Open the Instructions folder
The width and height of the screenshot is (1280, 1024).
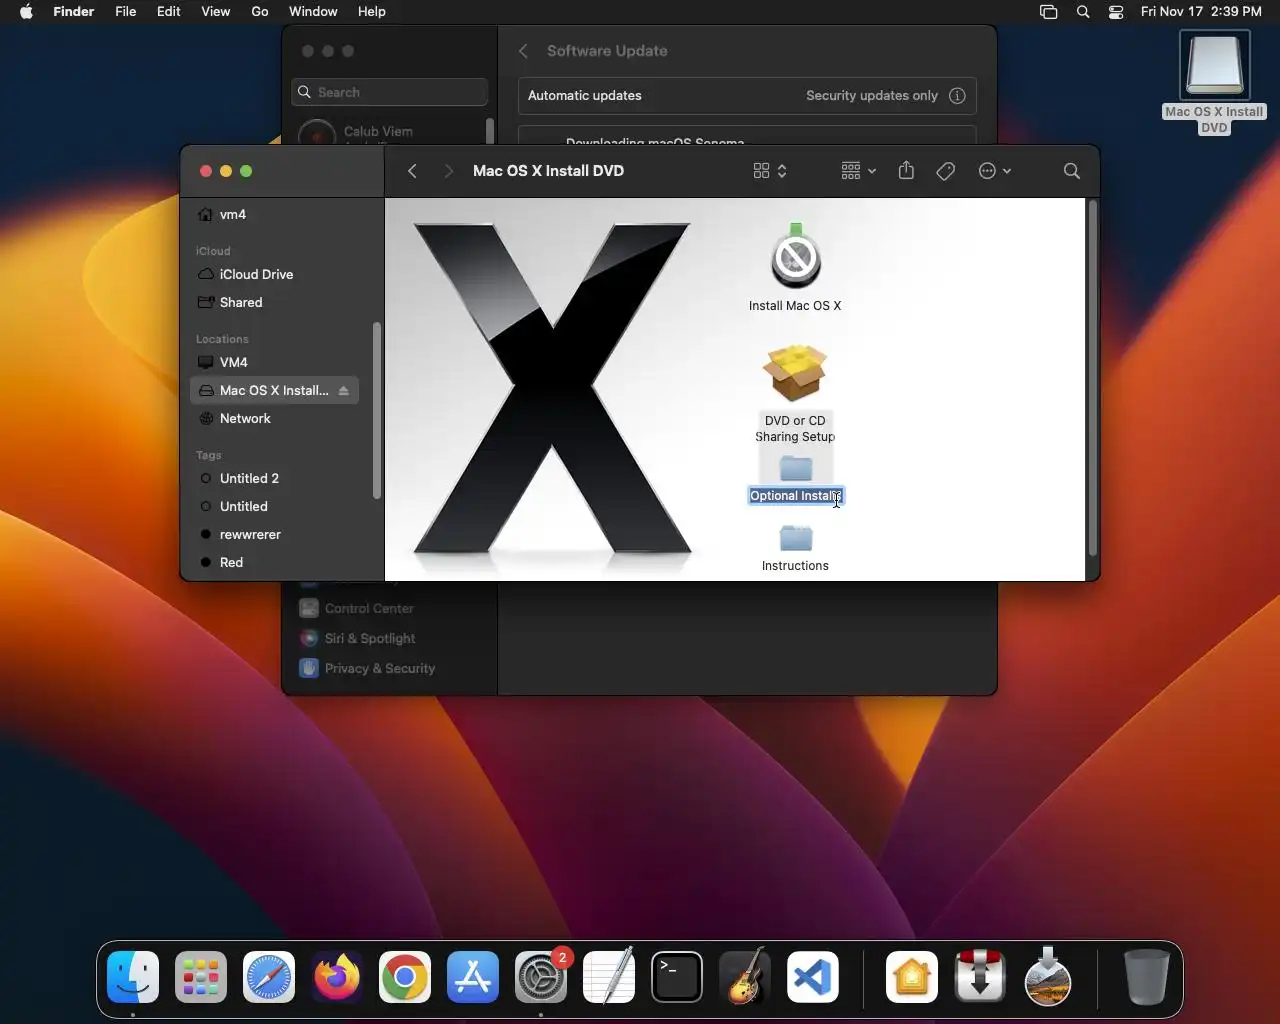796,538
